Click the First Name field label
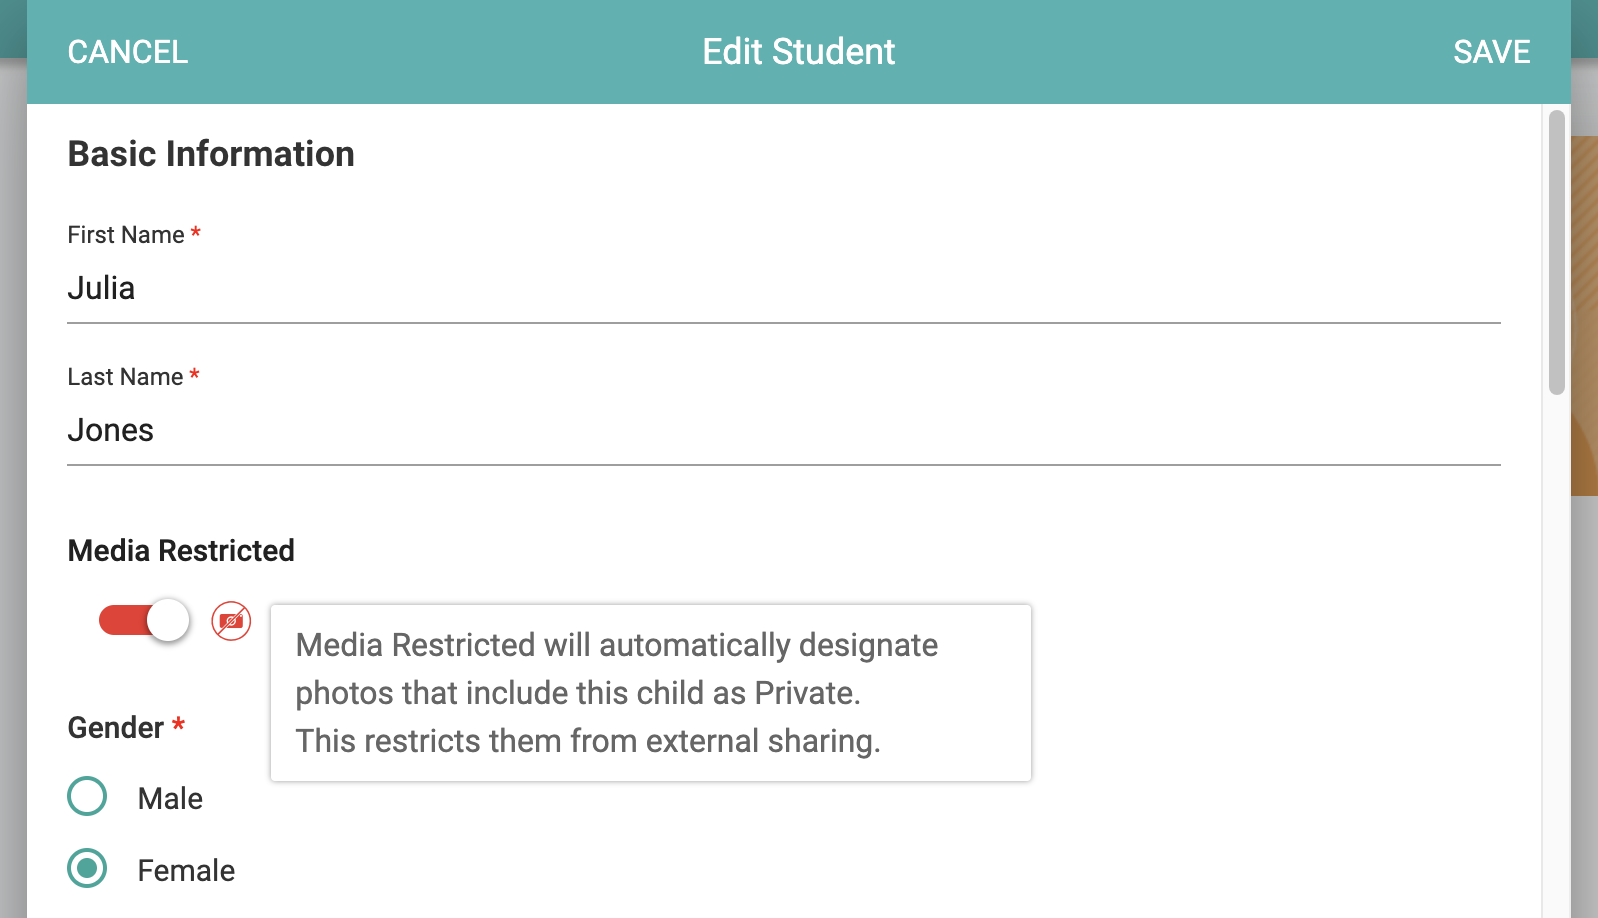Image resolution: width=1598 pixels, height=918 pixels. point(126,235)
